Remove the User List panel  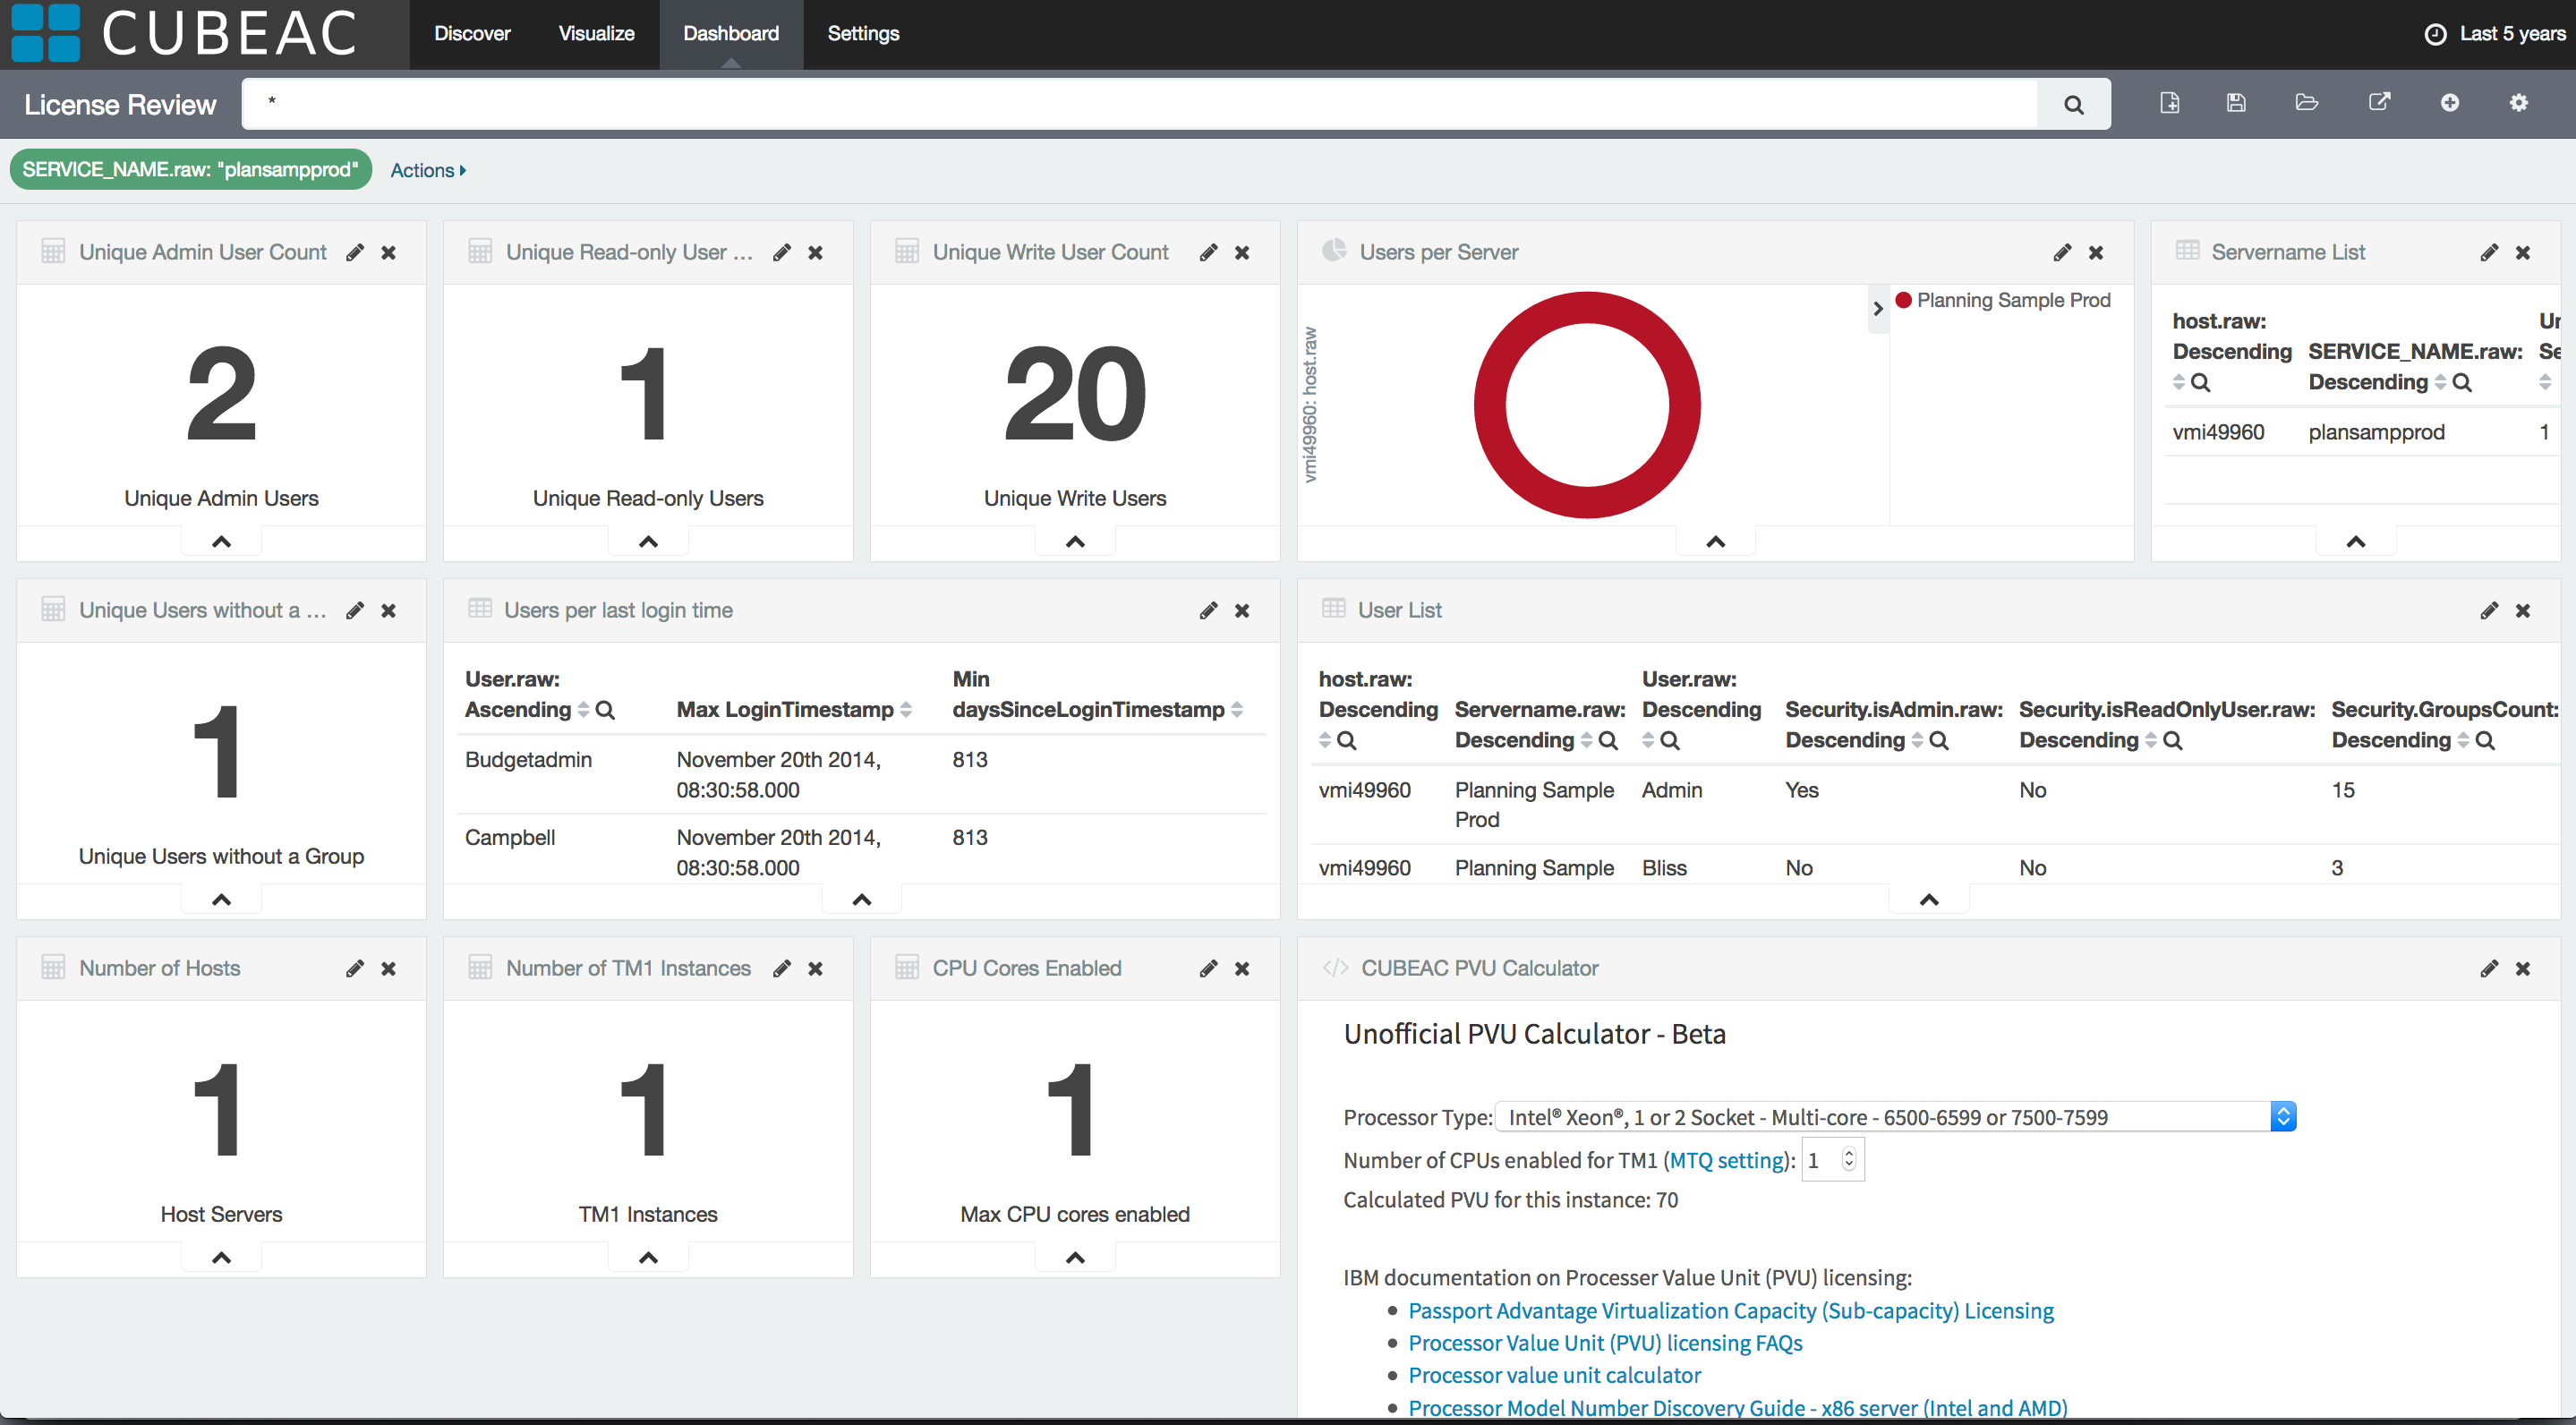2522,611
